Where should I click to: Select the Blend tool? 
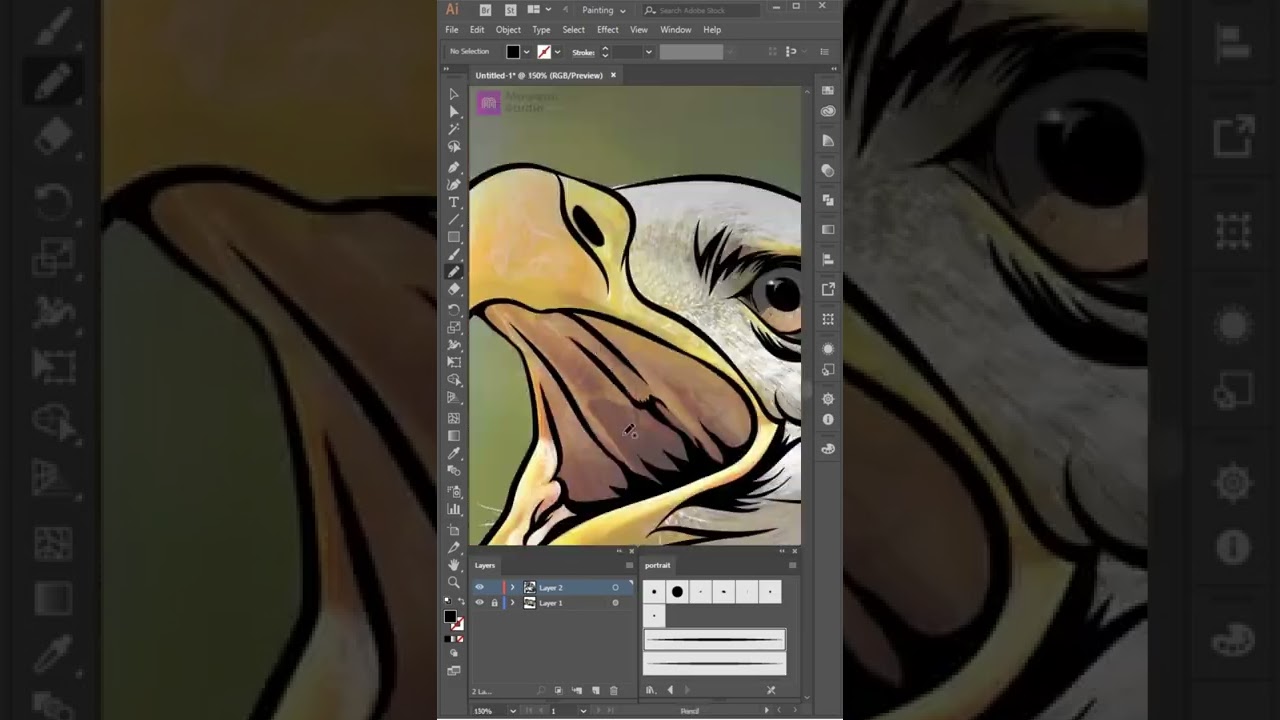pyautogui.click(x=454, y=470)
